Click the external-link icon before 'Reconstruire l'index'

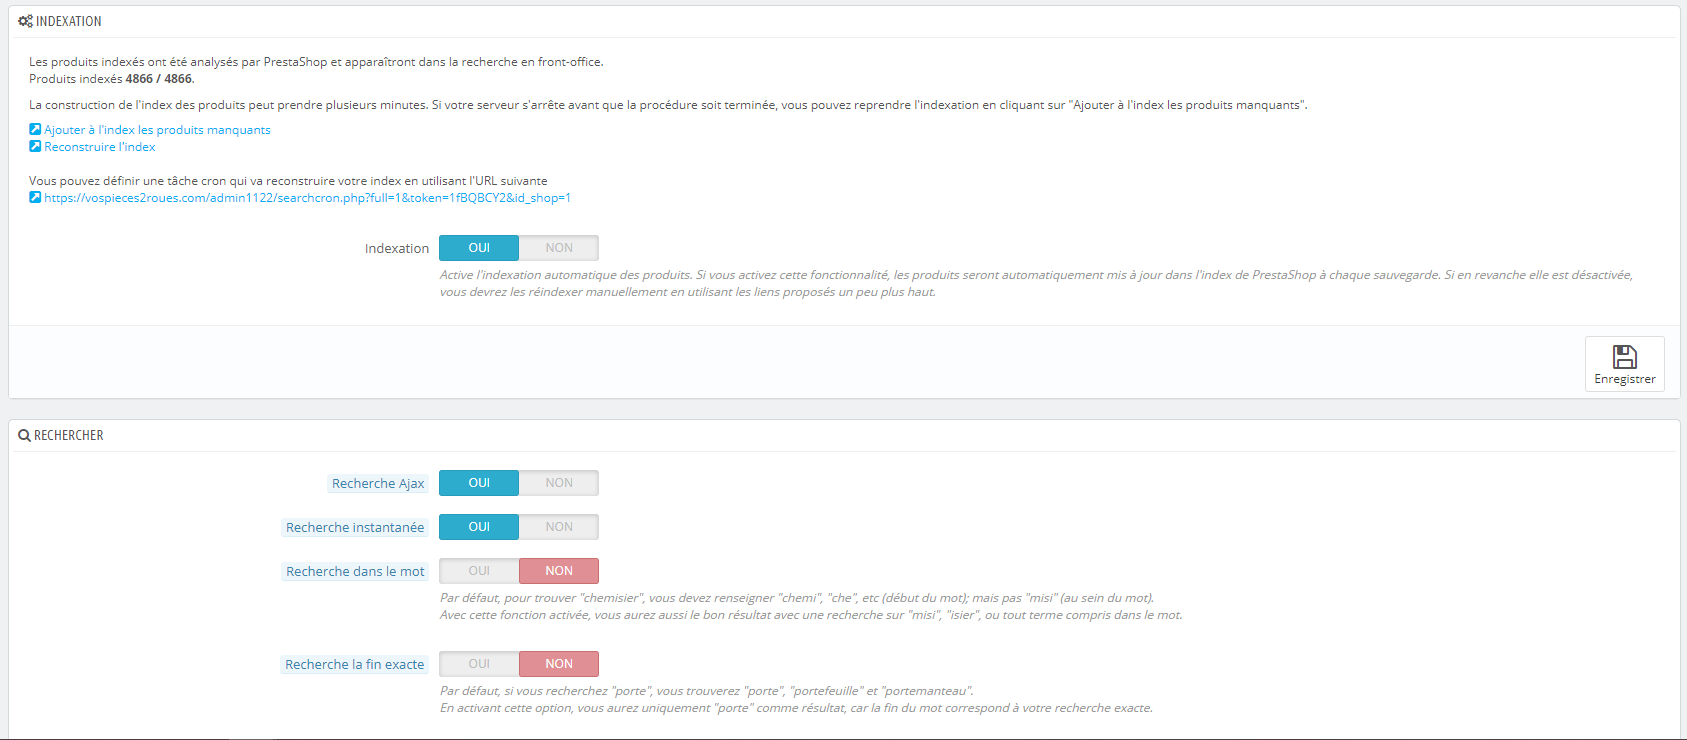coord(35,146)
